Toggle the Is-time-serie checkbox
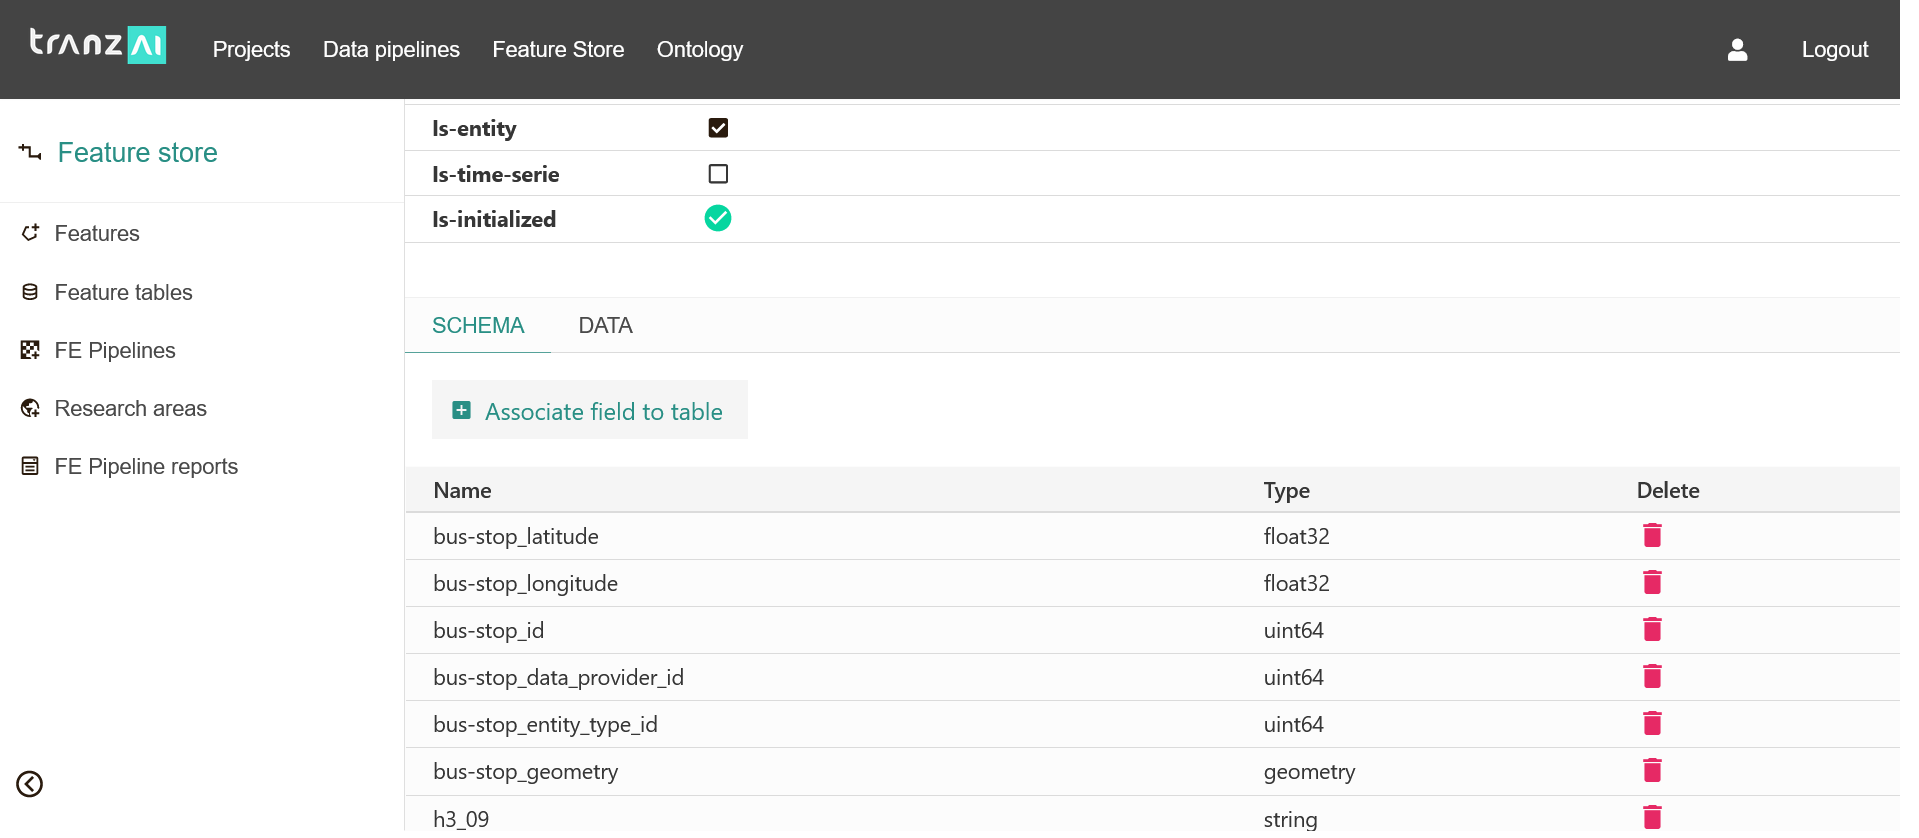 point(718,174)
